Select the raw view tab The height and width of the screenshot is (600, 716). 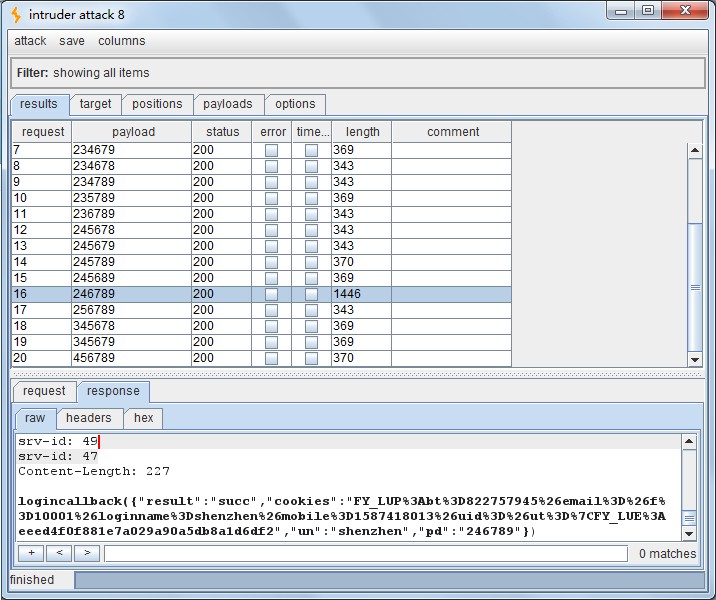coord(35,418)
